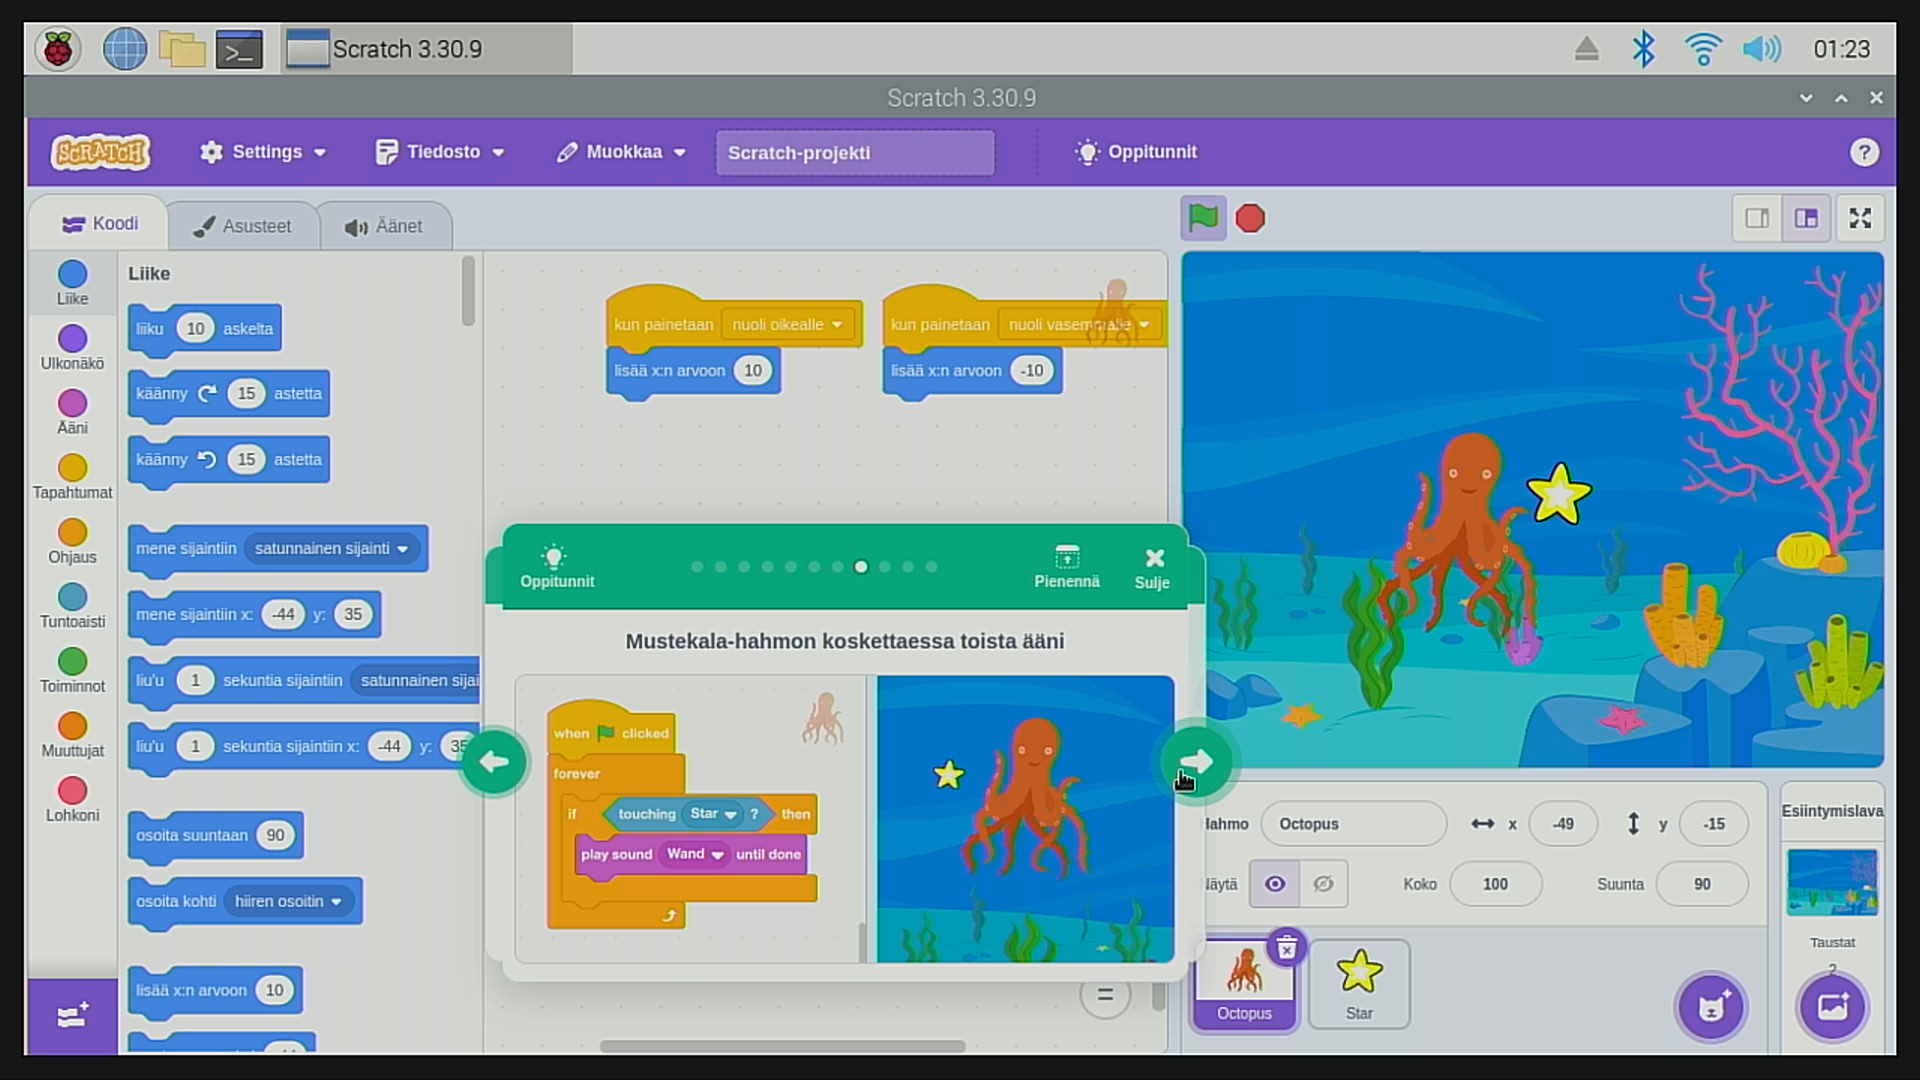Viewport: 1920px width, 1080px height.
Task: Enter full screen stage mode
Action: point(1860,218)
